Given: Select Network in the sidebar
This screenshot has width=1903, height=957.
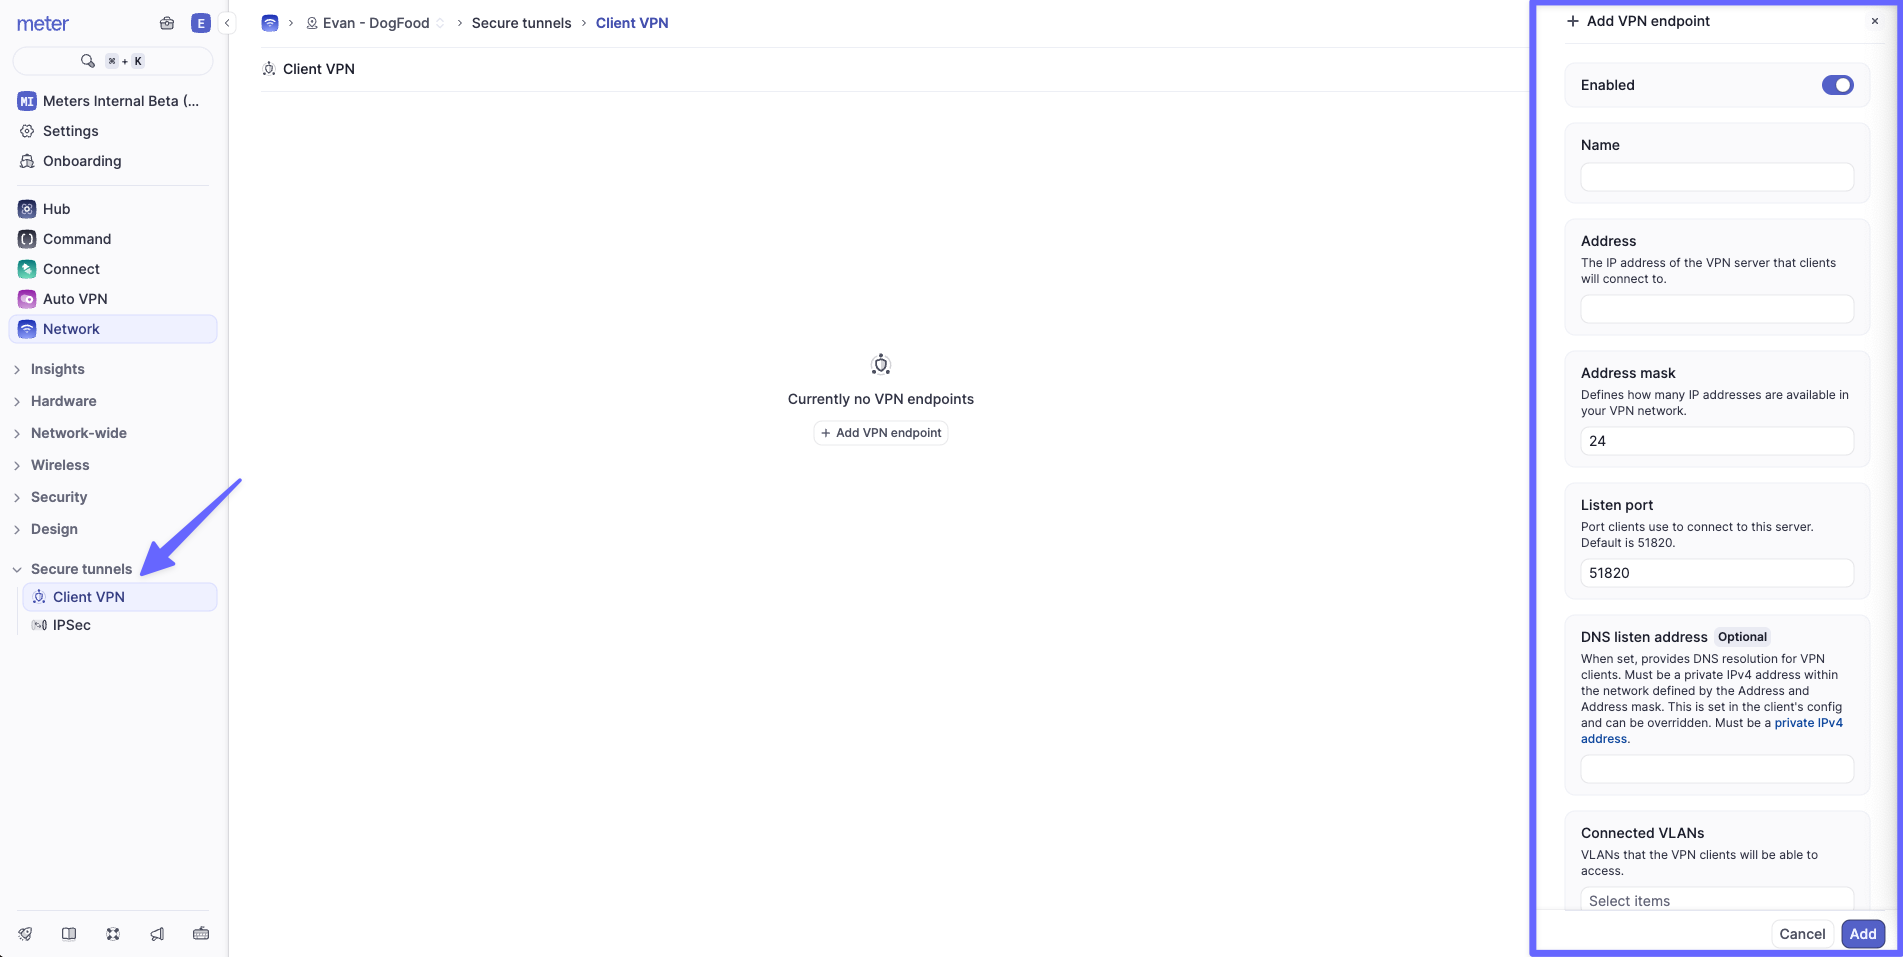Looking at the screenshot, I should point(113,329).
